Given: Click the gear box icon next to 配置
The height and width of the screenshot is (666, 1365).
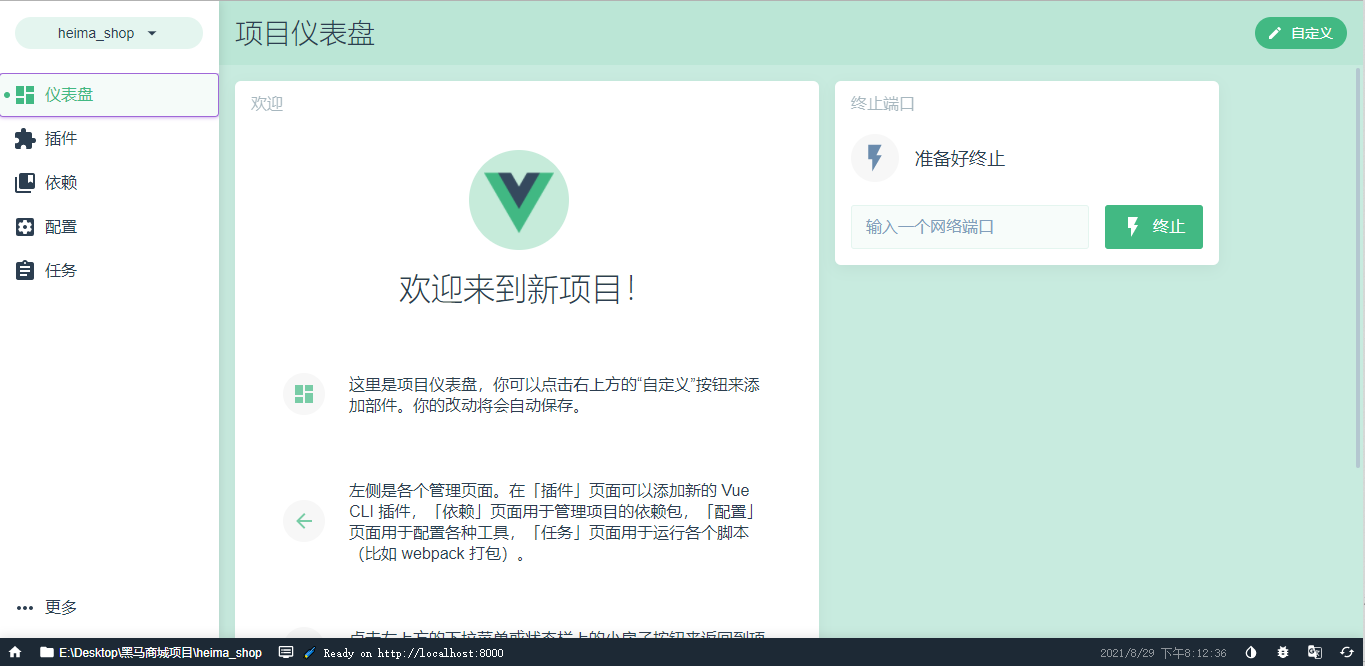Looking at the screenshot, I should (x=25, y=227).
